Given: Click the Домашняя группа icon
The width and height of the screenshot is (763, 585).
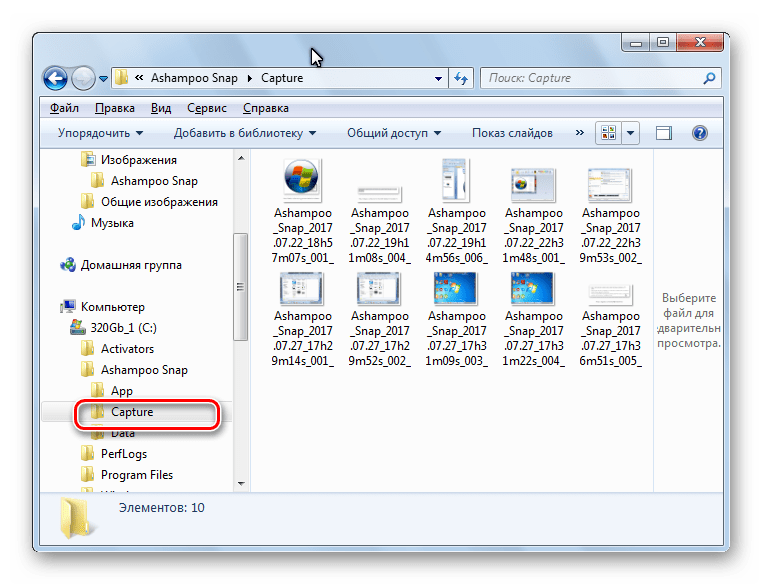Looking at the screenshot, I should (x=68, y=265).
